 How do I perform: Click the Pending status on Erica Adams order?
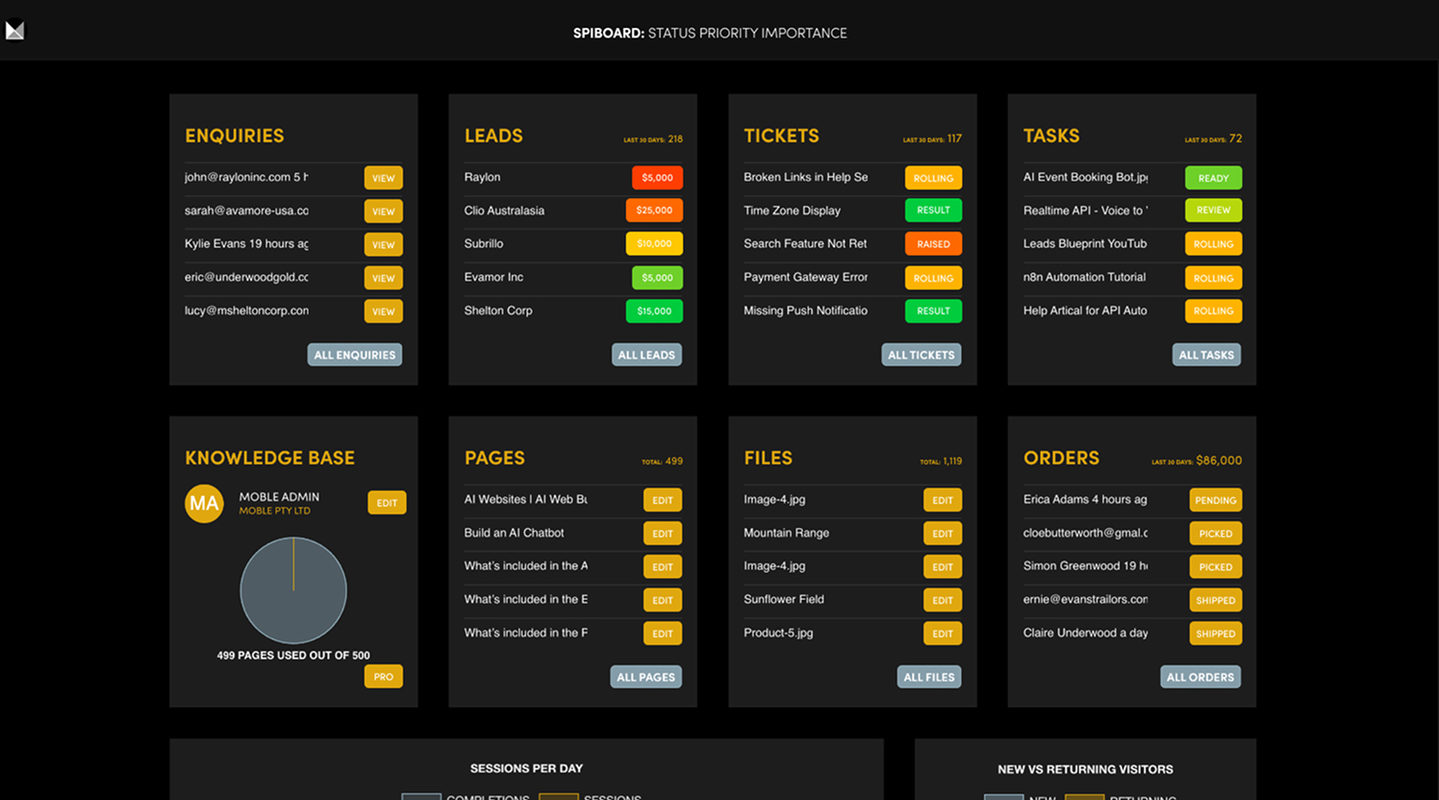(x=1215, y=500)
